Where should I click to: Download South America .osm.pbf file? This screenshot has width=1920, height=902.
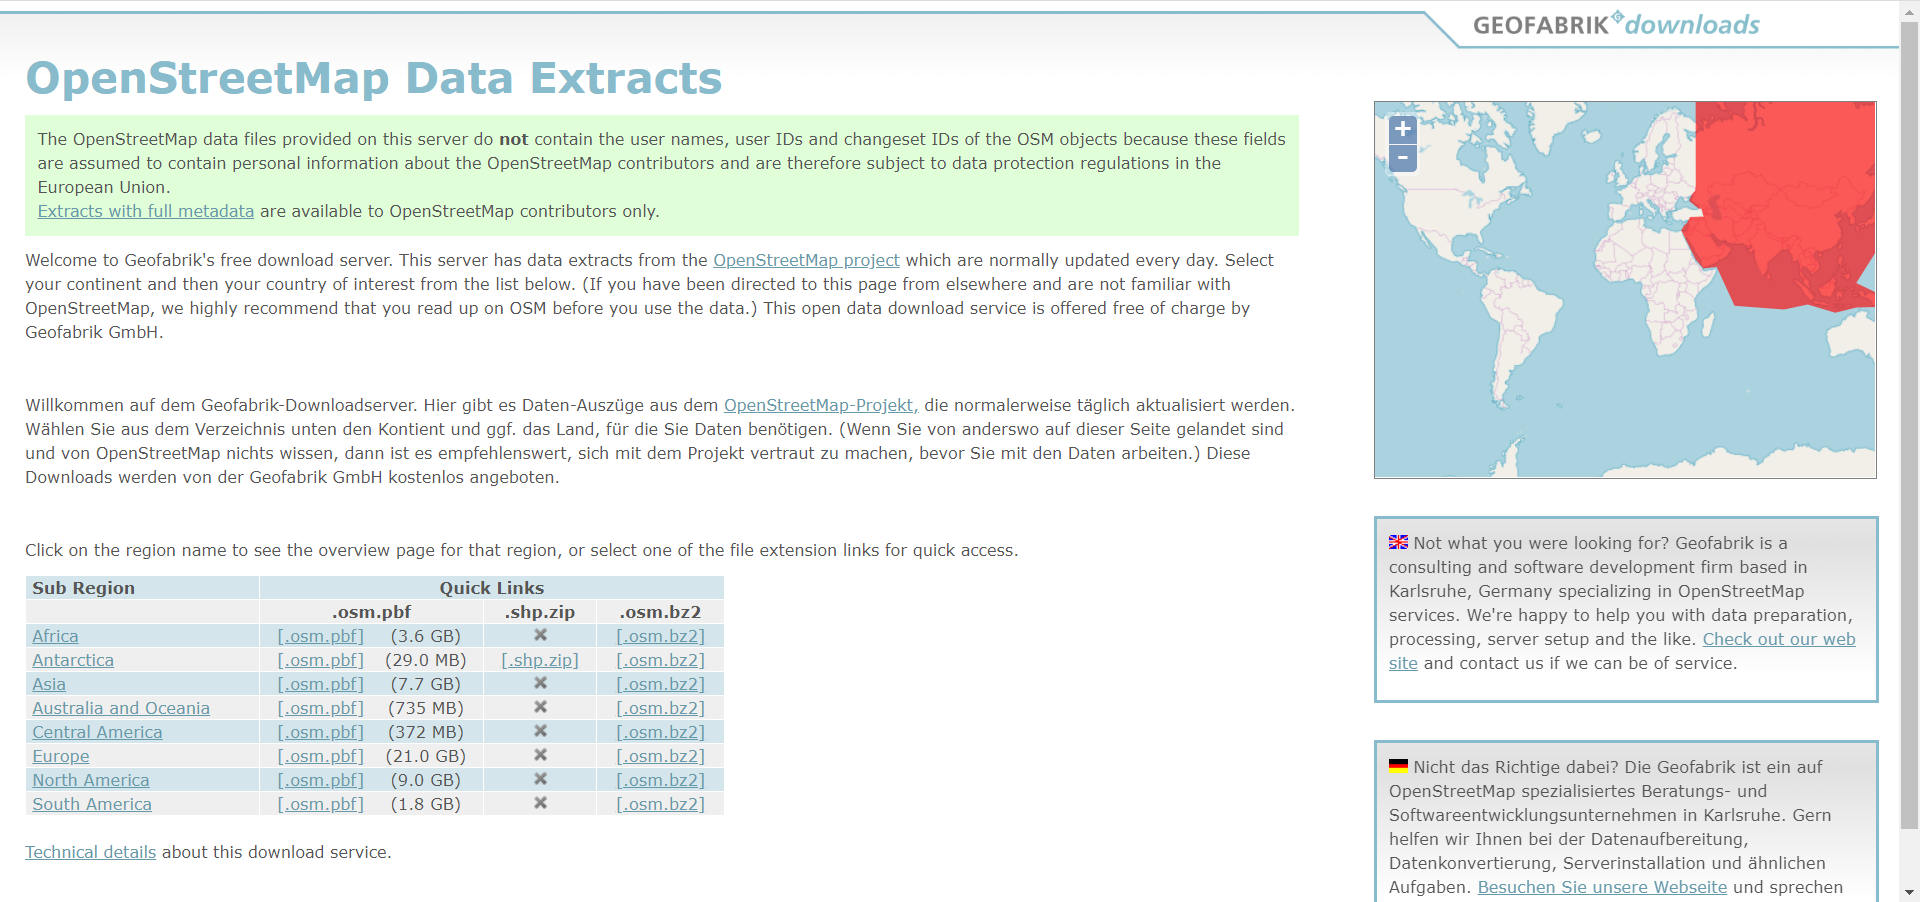pos(321,804)
